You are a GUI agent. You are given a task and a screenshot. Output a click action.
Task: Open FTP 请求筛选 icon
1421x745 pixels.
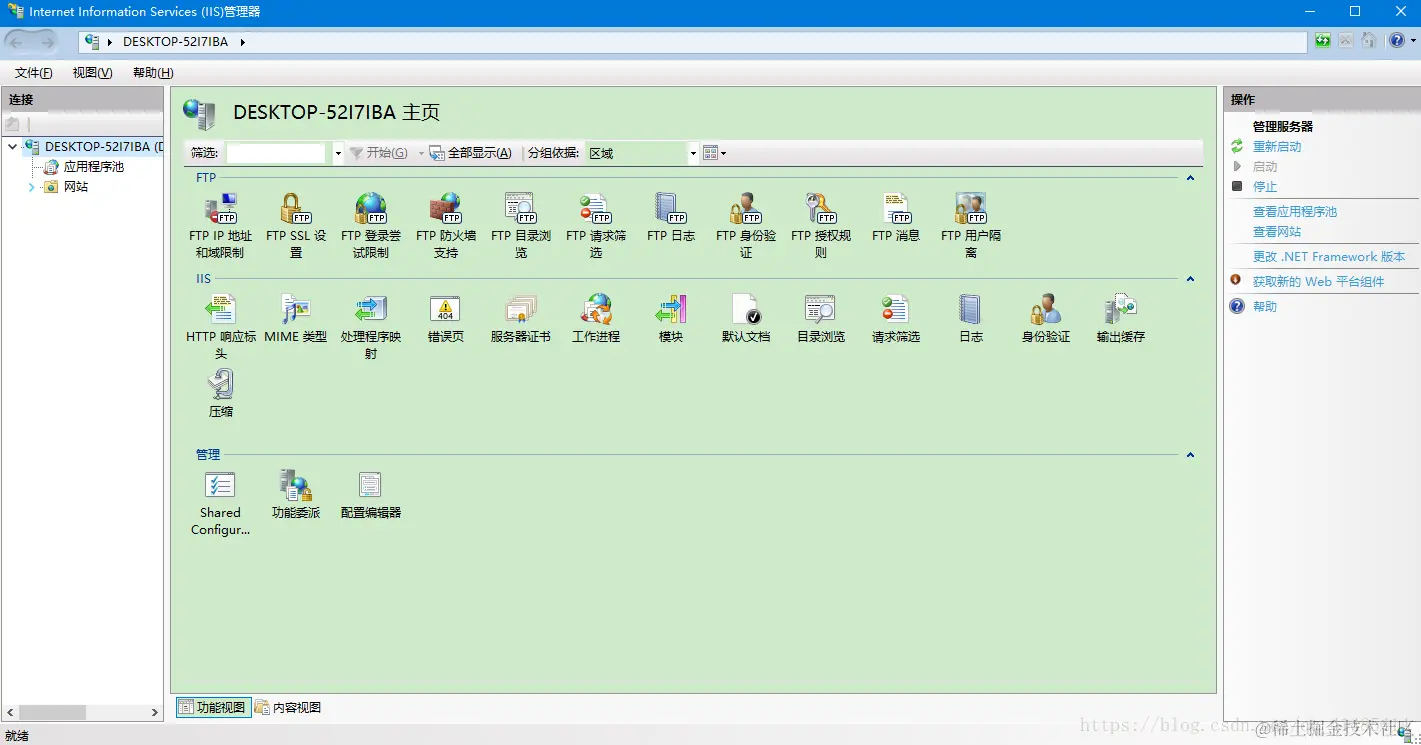coord(596,226)
